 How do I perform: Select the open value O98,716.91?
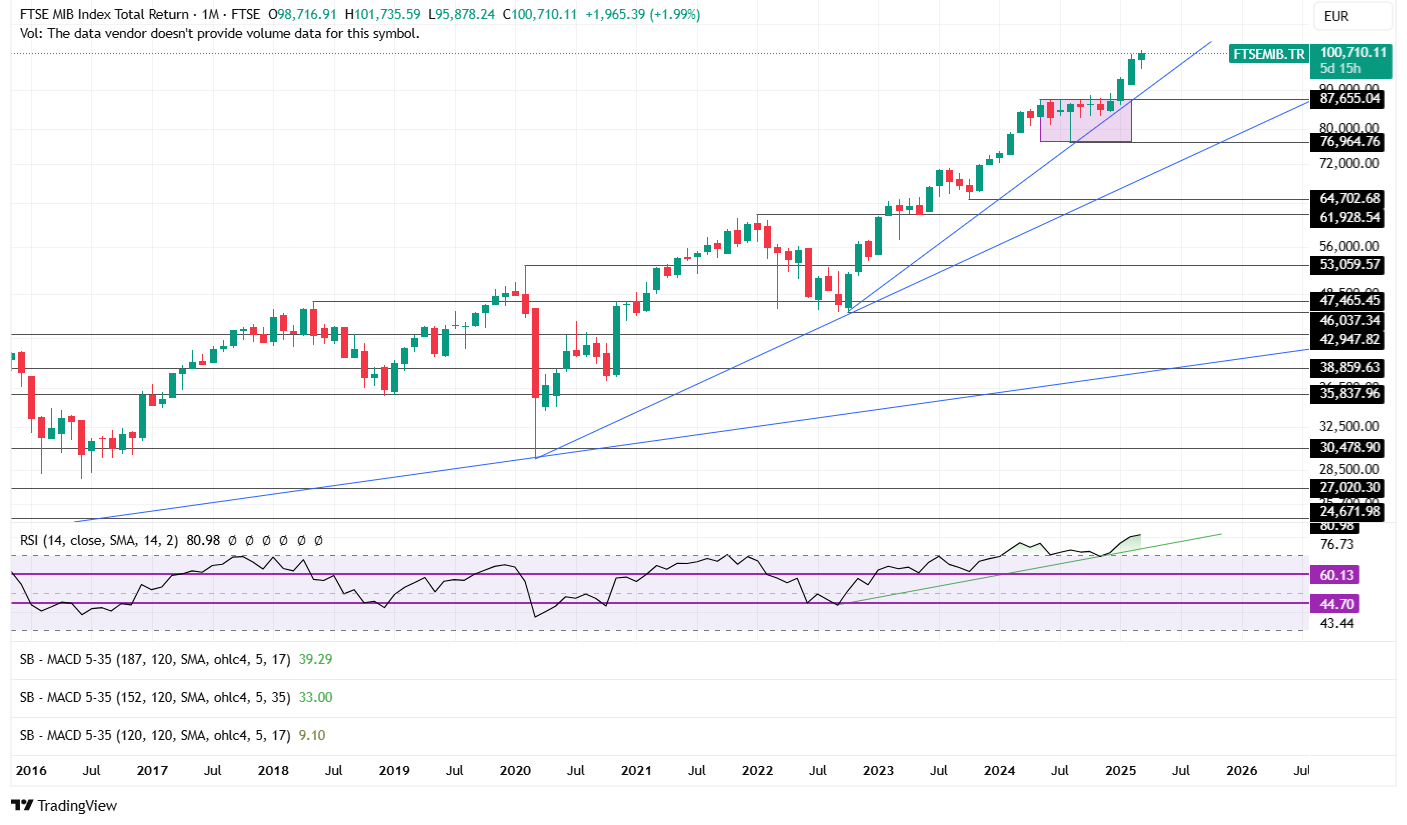(302, 15)
